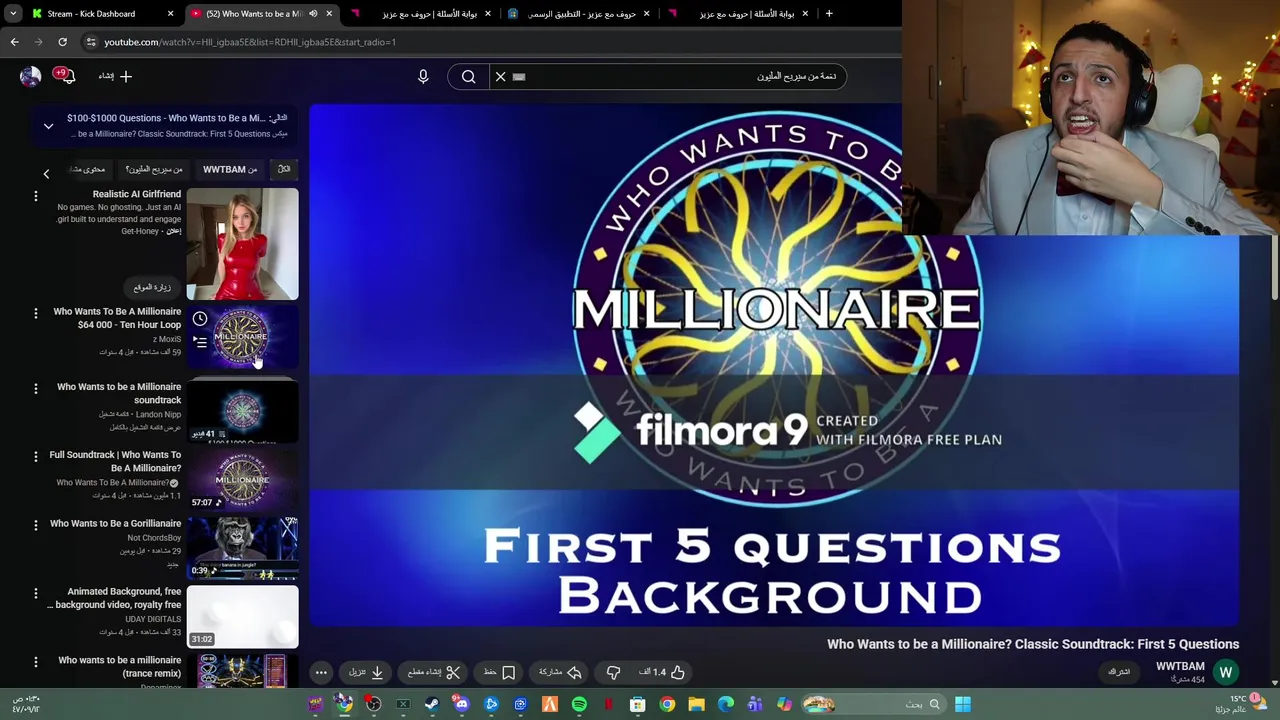1280x720 pixels.
Task: Clear the search box with the X
Action: pos(501,76)
